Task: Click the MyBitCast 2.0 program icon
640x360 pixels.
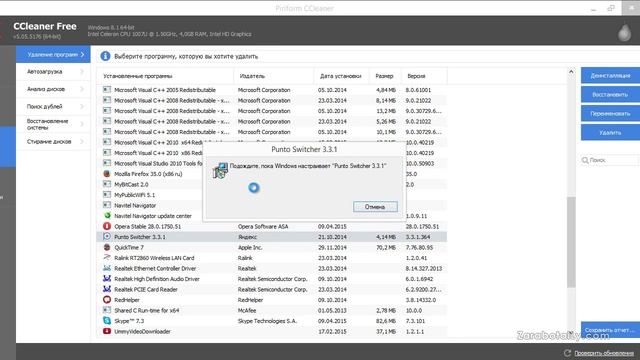Action: click(x=107, y=184)
